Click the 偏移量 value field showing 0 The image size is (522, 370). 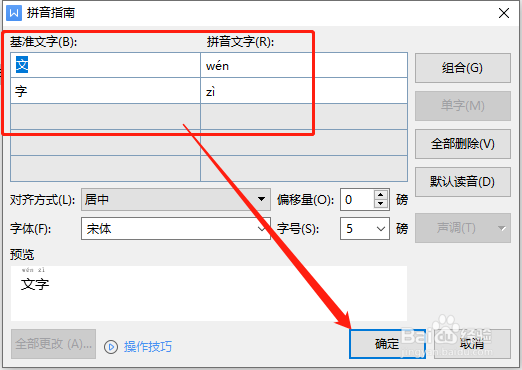pyautogui.click(x=357, y=199)
